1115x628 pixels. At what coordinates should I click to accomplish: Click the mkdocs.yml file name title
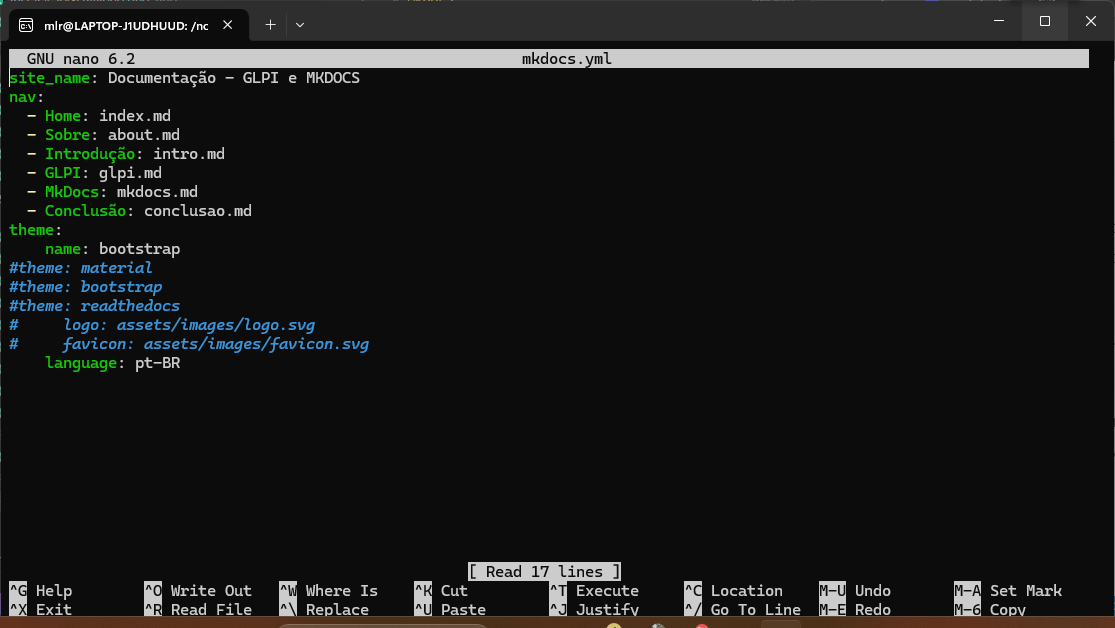click(x=567, y=59)
